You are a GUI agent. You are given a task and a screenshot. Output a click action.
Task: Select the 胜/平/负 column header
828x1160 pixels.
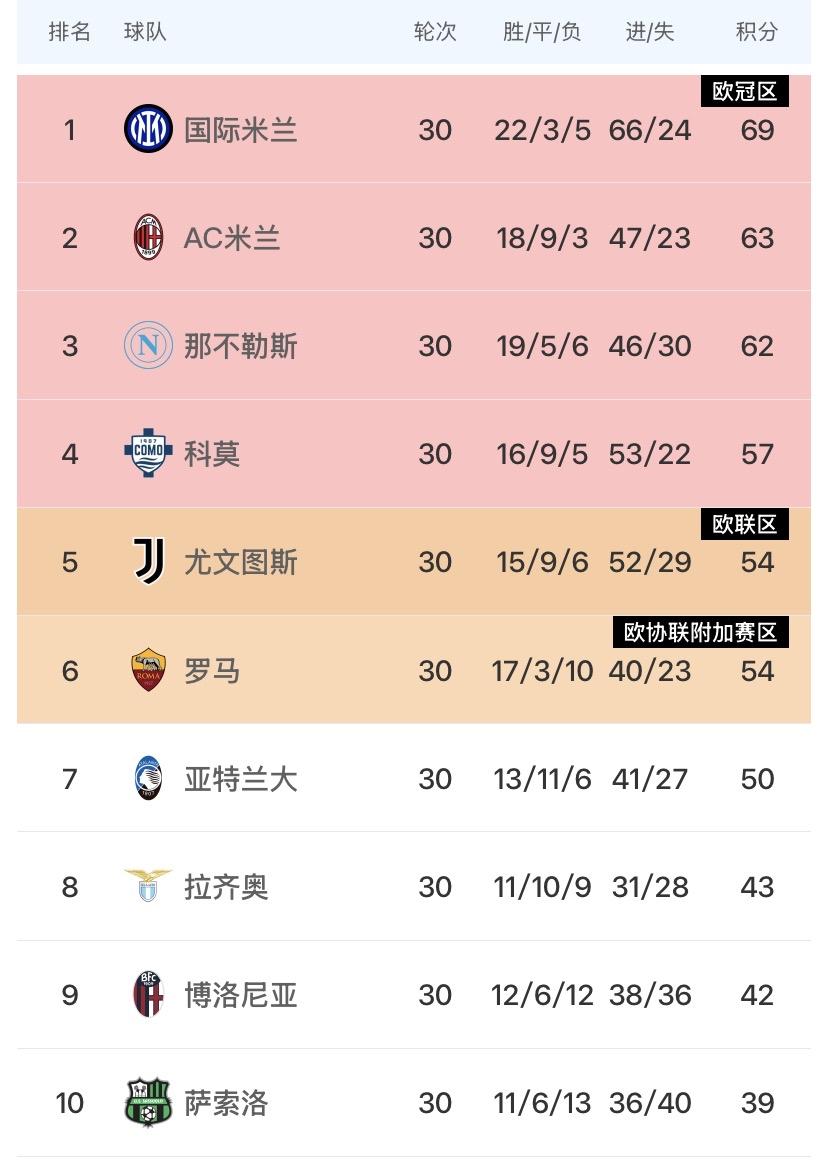542,32
